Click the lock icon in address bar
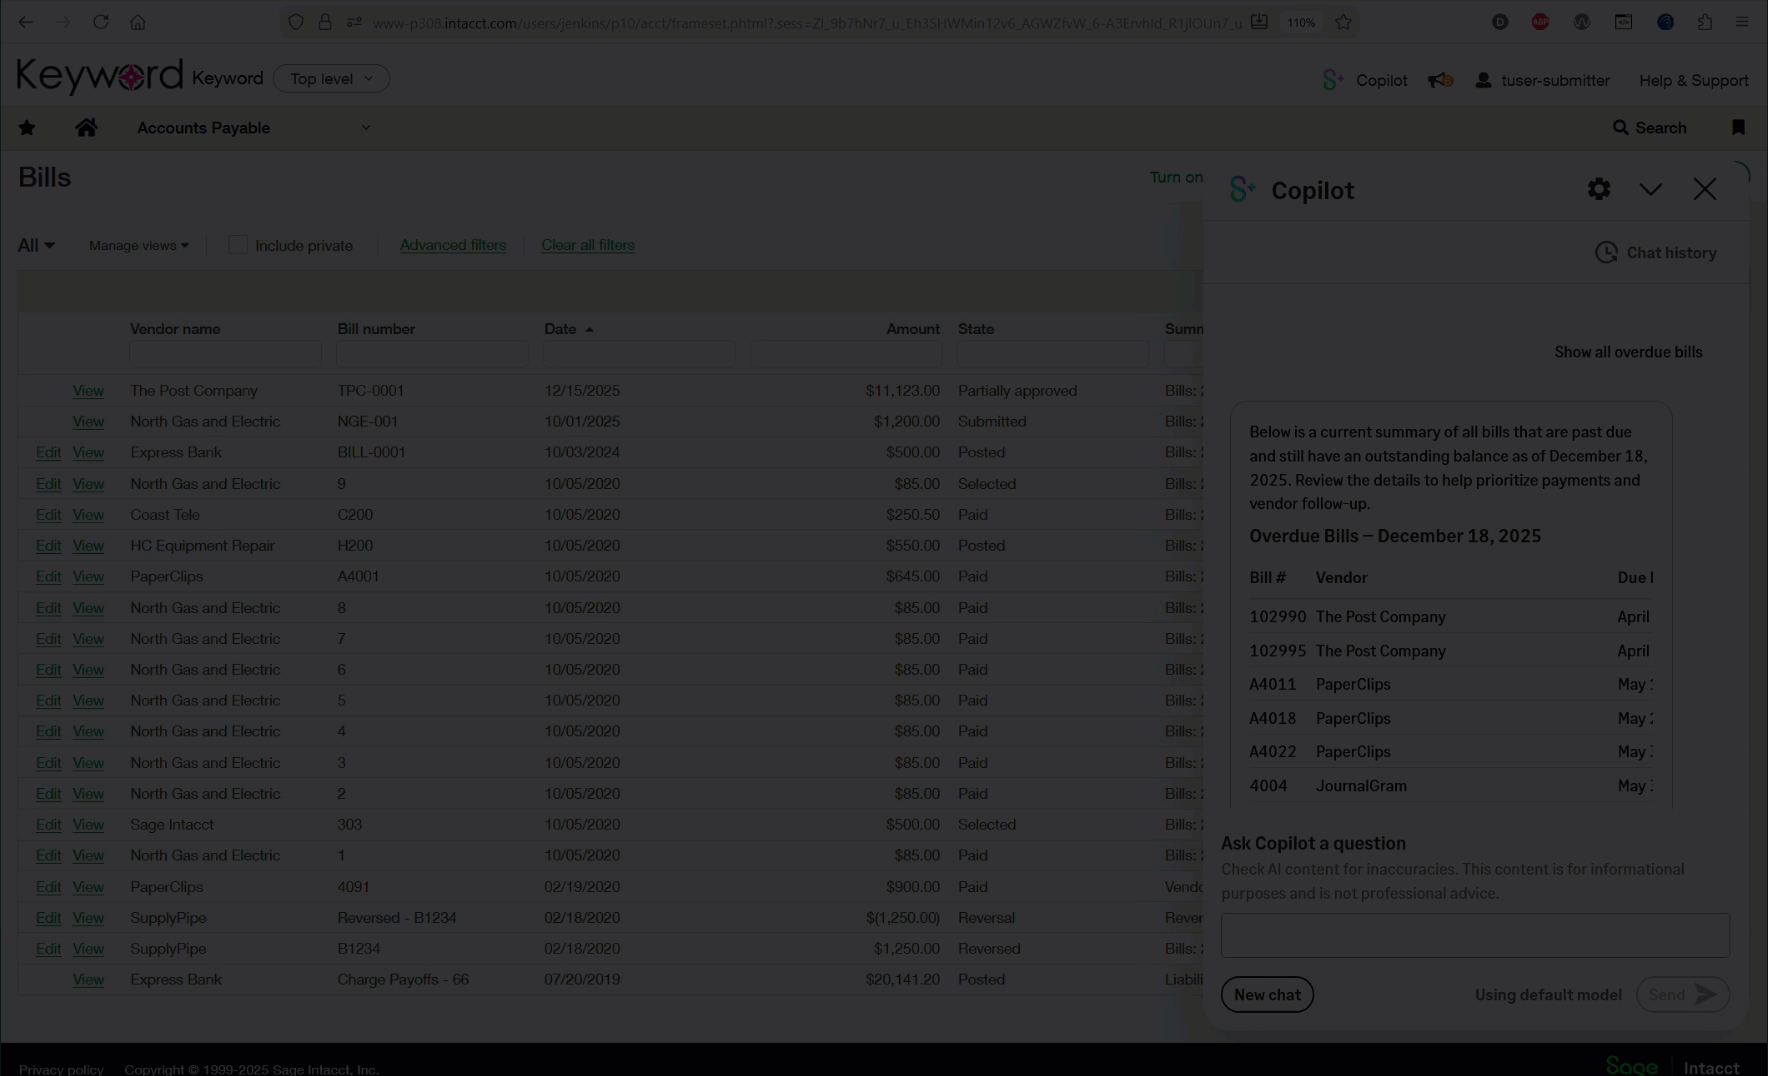 325,22
